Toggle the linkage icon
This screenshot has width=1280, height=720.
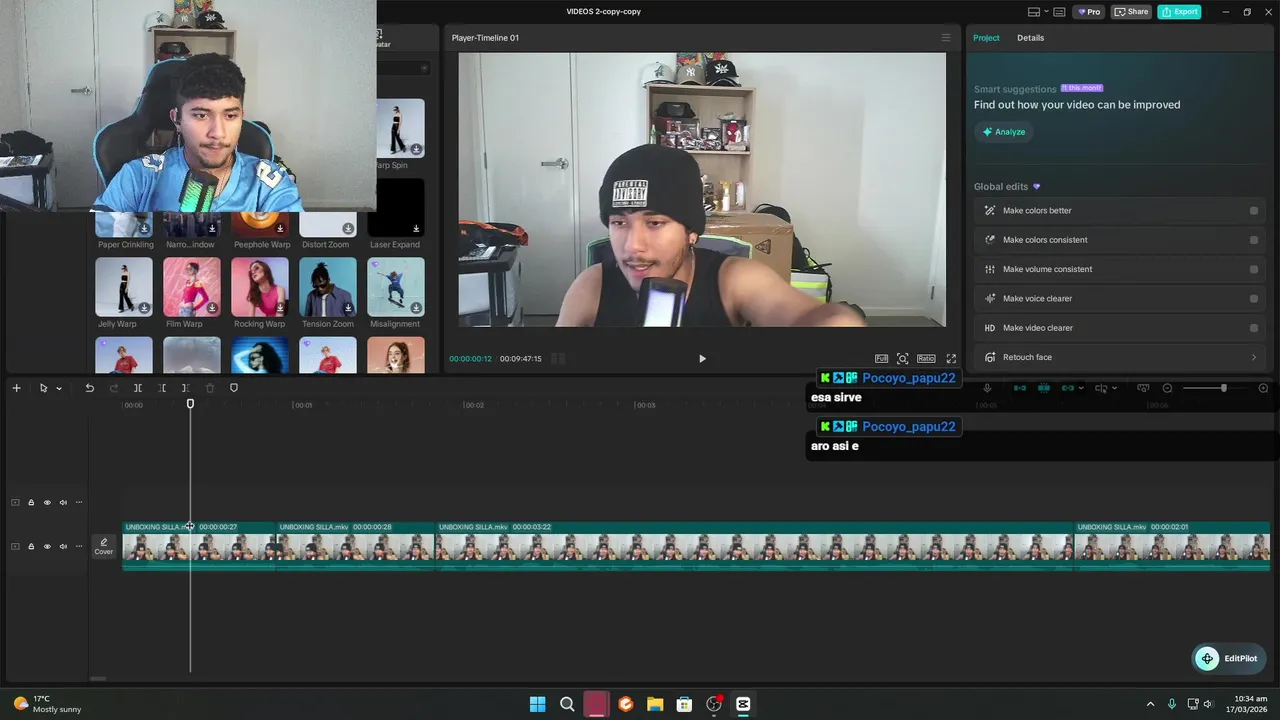pos(1068,388)
